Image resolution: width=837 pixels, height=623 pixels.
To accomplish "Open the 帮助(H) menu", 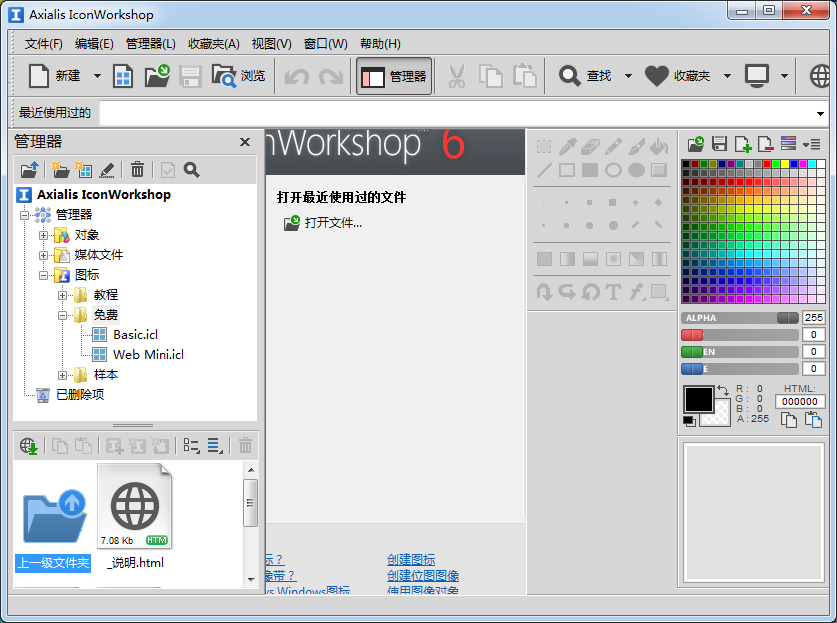I will pos(380,44).
